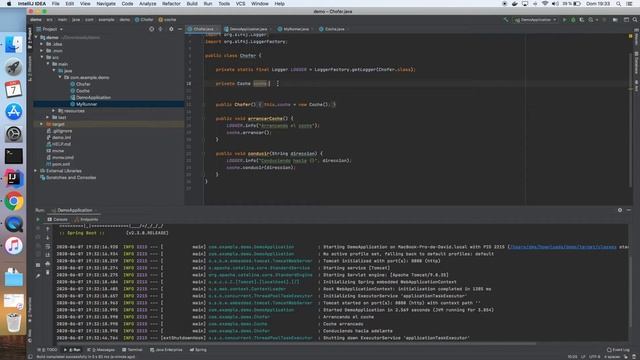Click the Build project hammer icon
The height and width of the screenshot is (360, 640).
(506, 20)
